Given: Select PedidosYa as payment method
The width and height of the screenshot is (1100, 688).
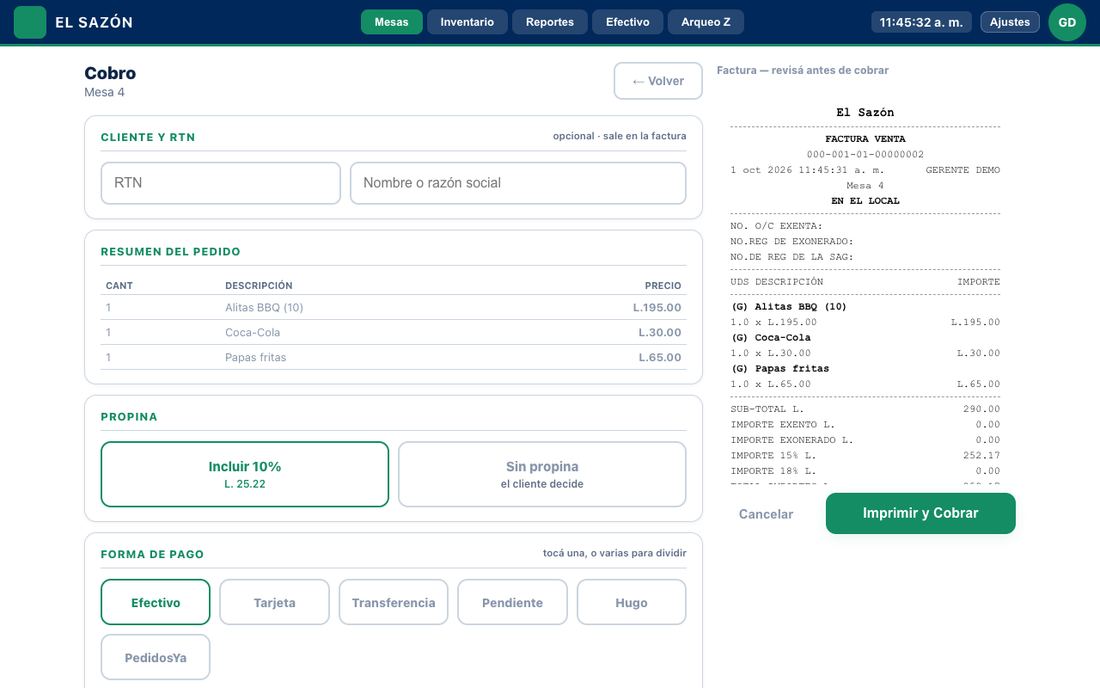Looking at the screenshot, I should [156, 658].
